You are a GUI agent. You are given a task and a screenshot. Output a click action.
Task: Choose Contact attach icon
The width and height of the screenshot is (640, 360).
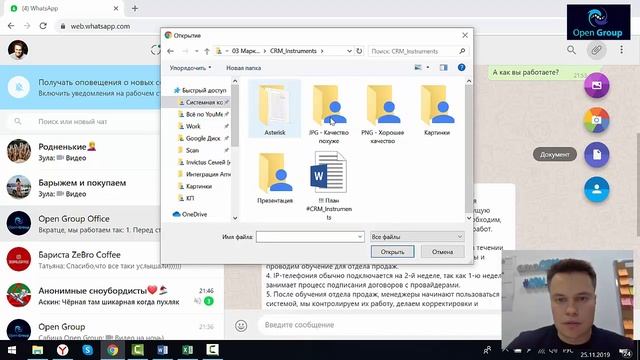tap(596, 189)
